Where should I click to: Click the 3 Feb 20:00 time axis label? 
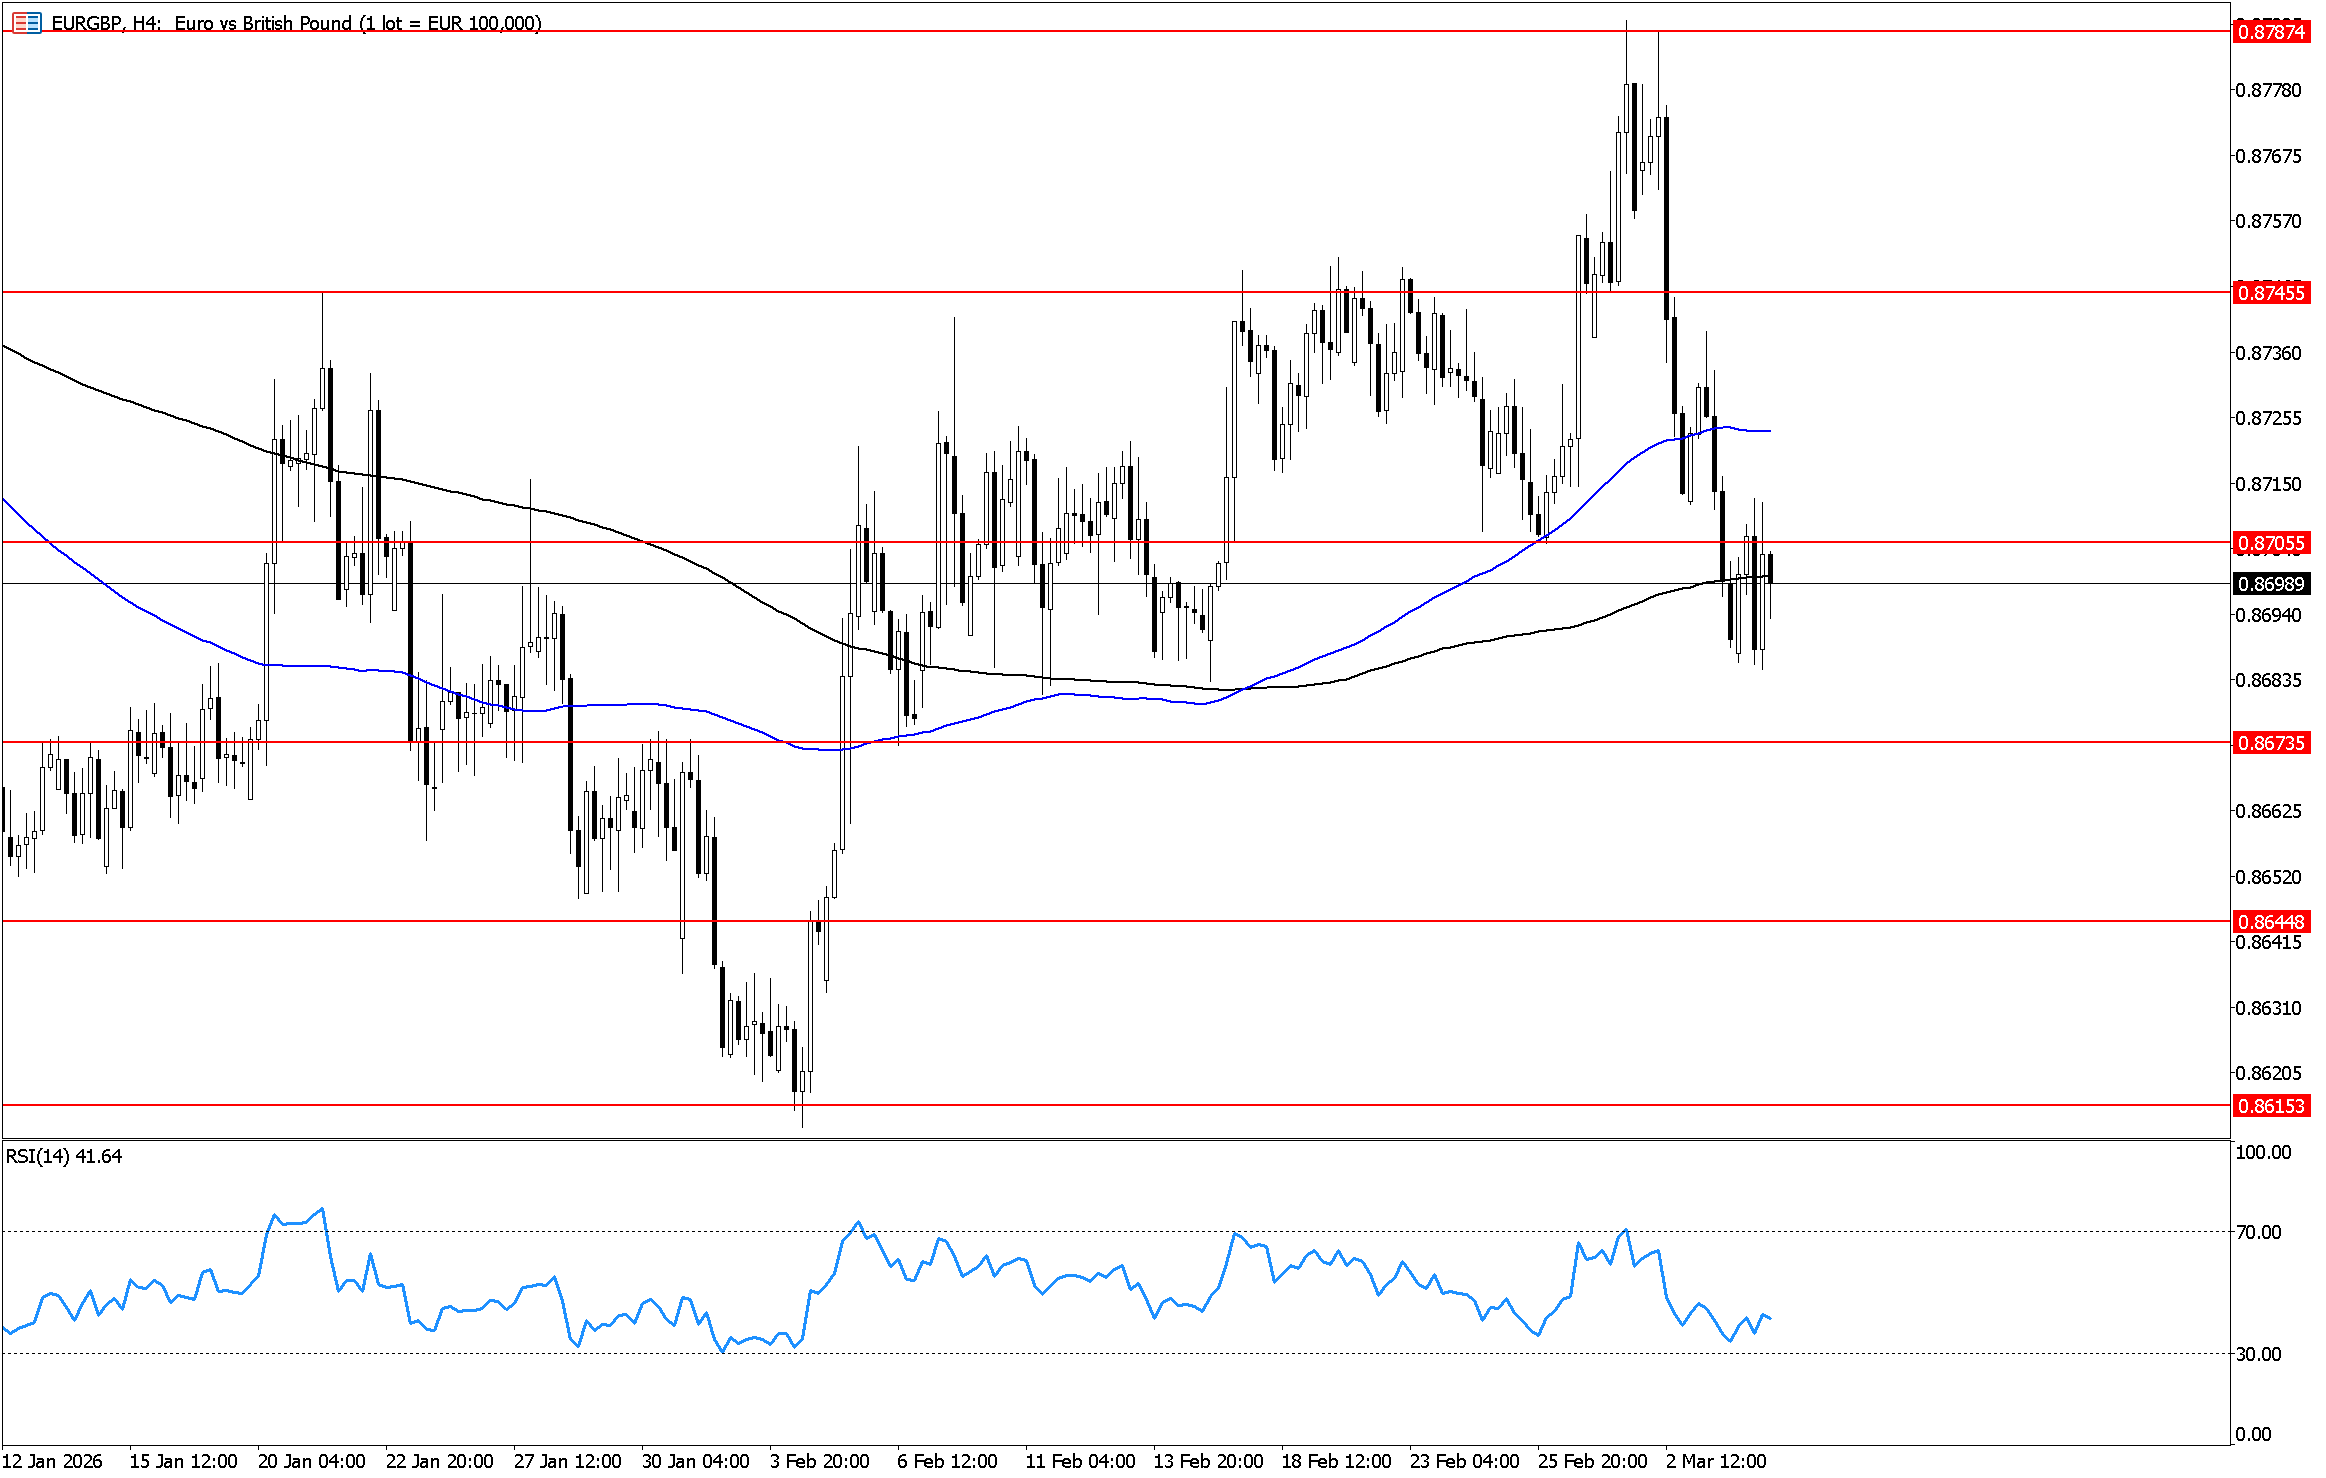tap(820, 1461)
